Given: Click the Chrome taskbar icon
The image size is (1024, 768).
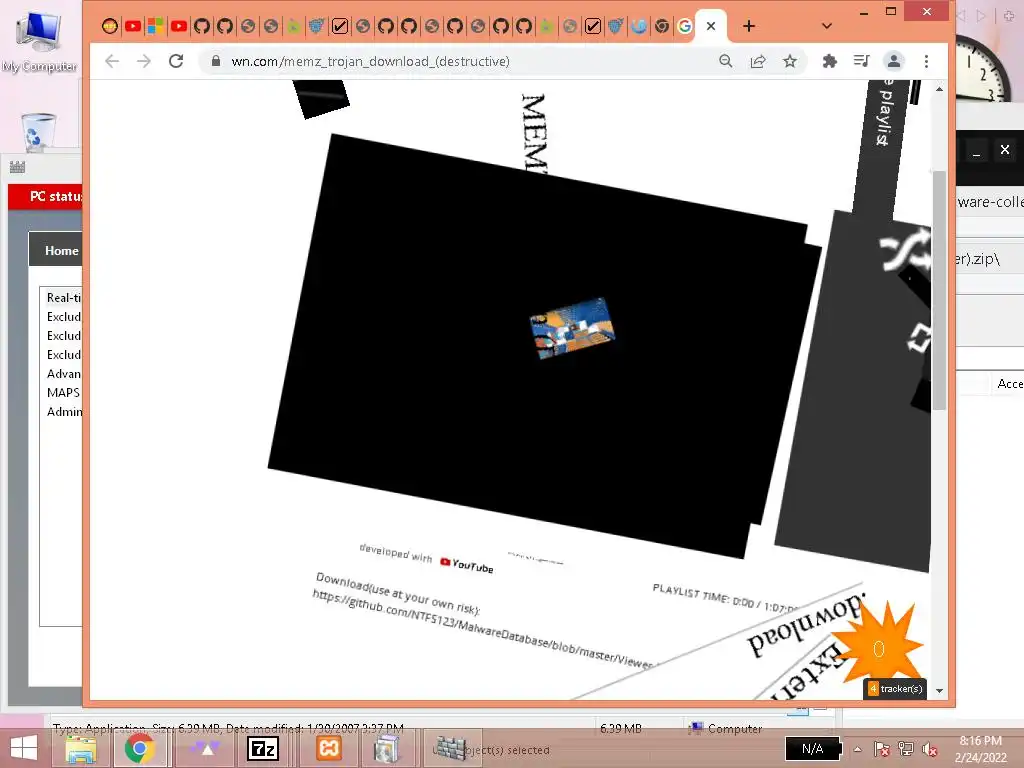Looking at the screenshot, I should tap(140, 748).
